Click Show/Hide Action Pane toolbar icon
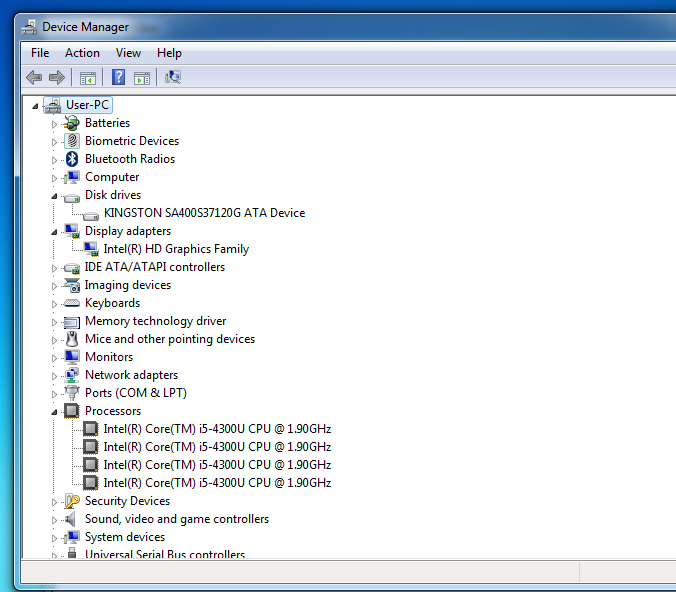The height and width of the screenshot is (592, 676). 142,78
